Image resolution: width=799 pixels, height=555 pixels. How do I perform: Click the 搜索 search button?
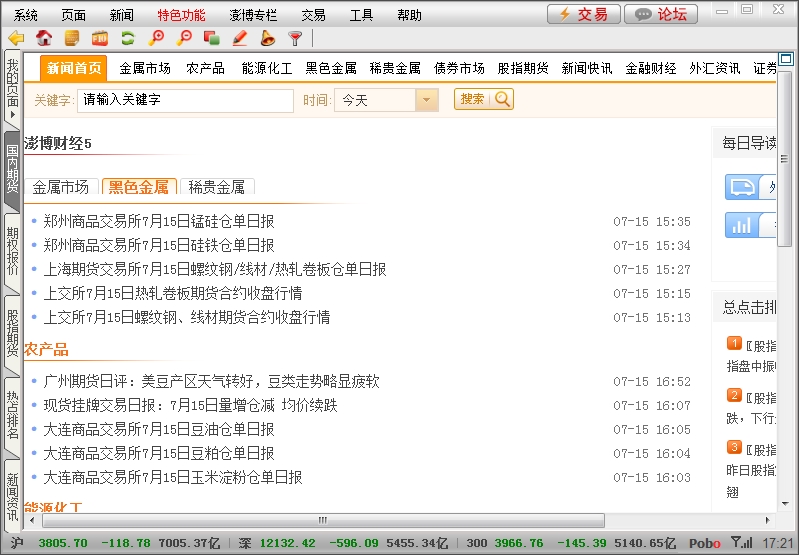point(484,99)
